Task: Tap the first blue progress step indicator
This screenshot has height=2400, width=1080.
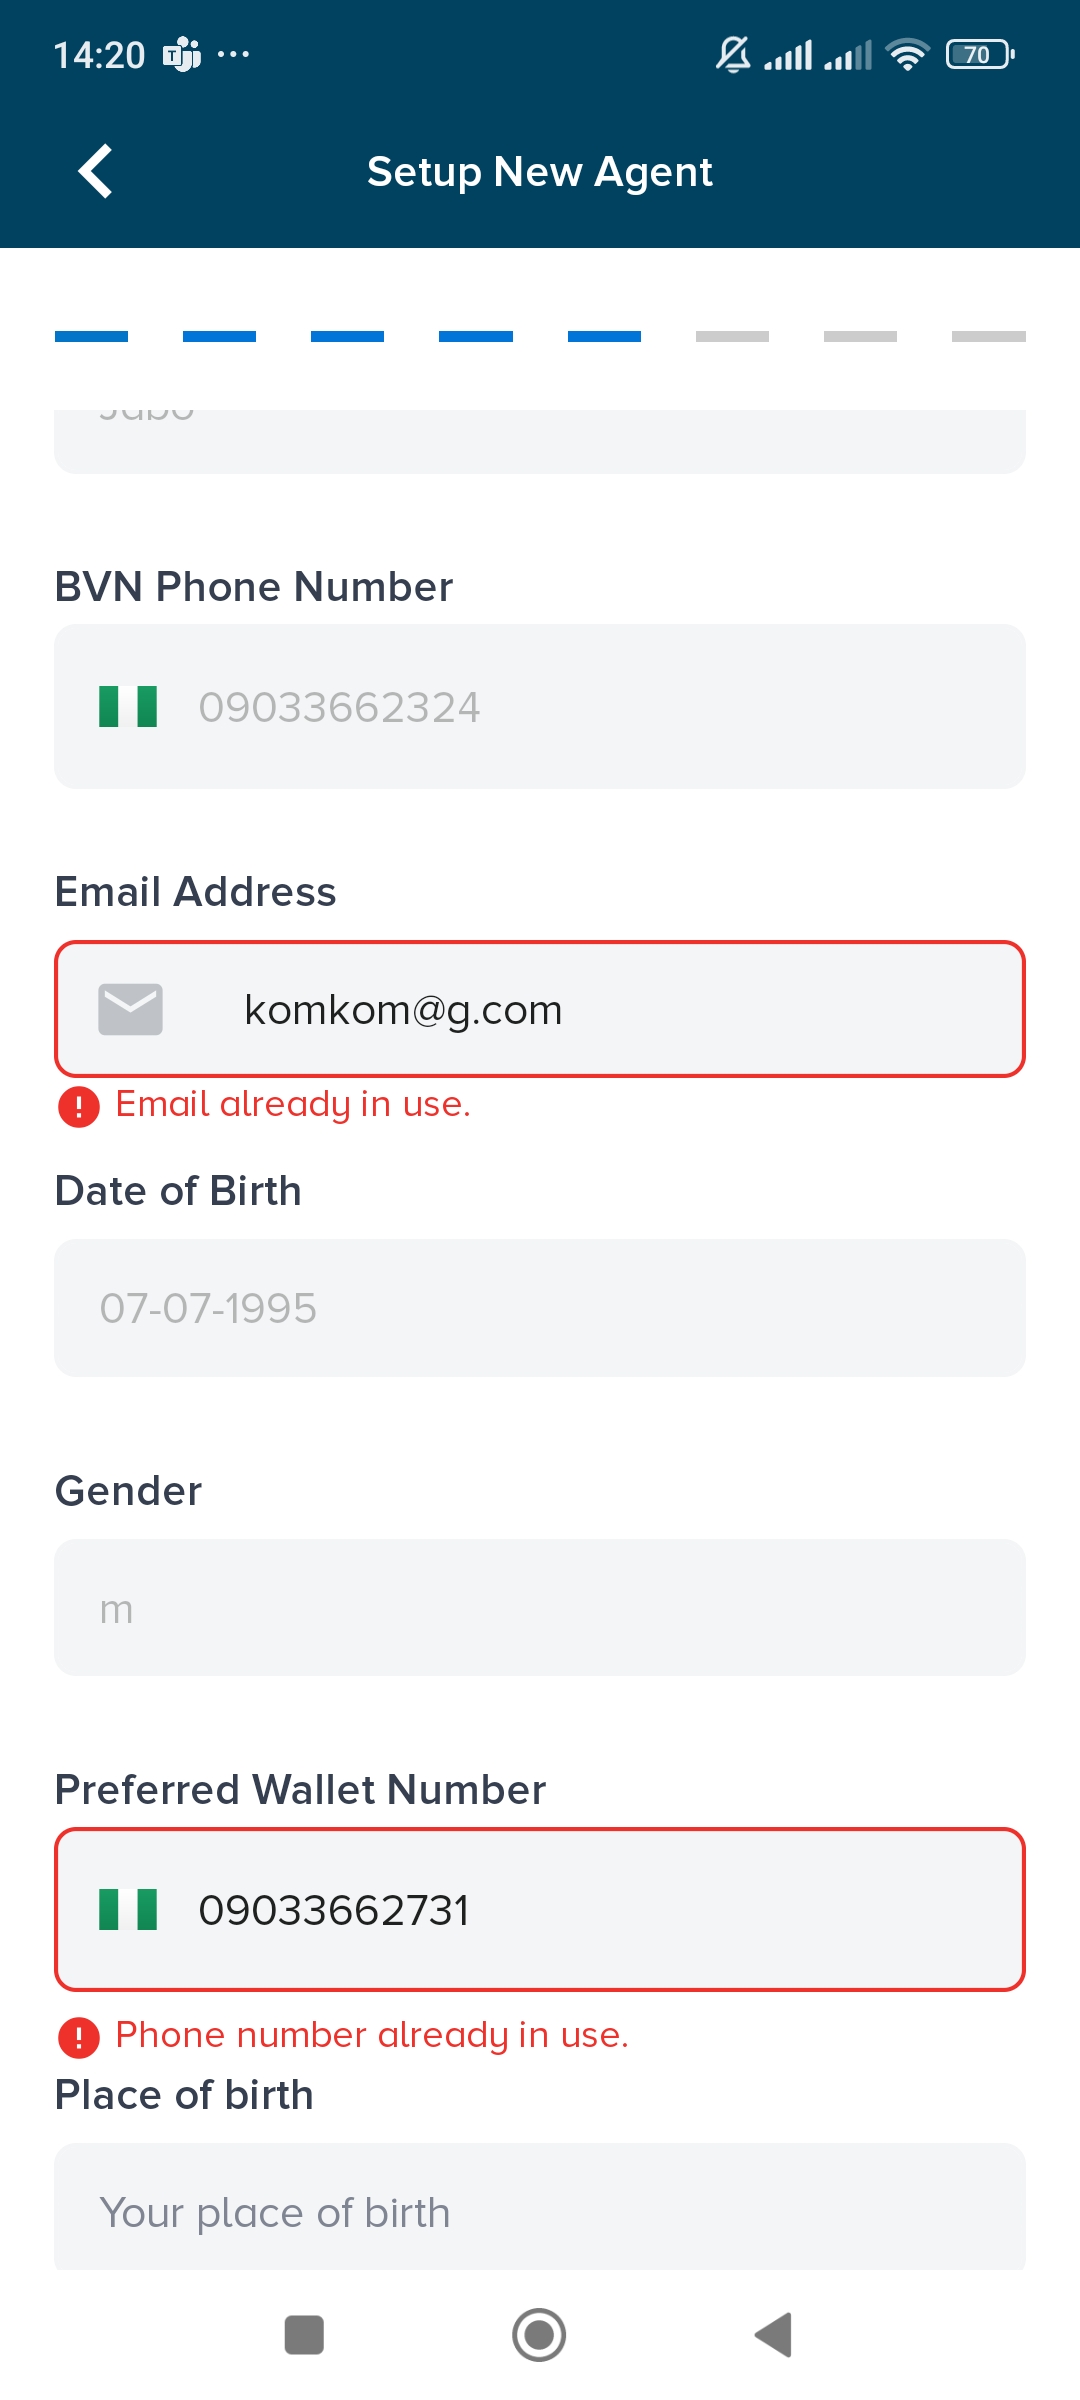Action: [91, 337]
